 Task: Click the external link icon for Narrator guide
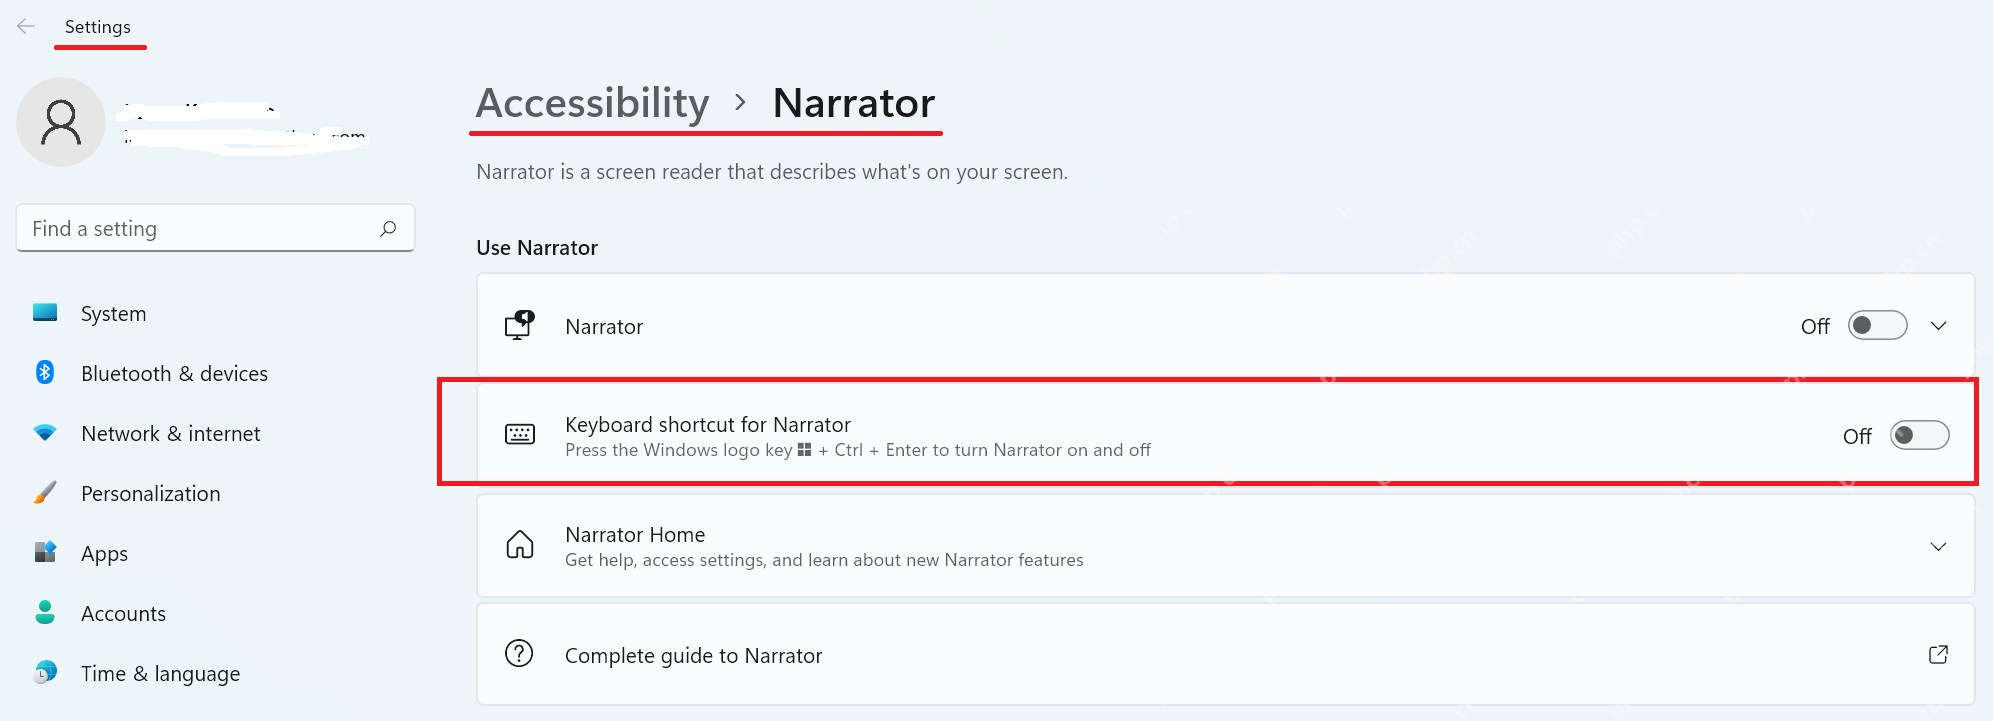pyautogui.click(x=1938, y=654)
